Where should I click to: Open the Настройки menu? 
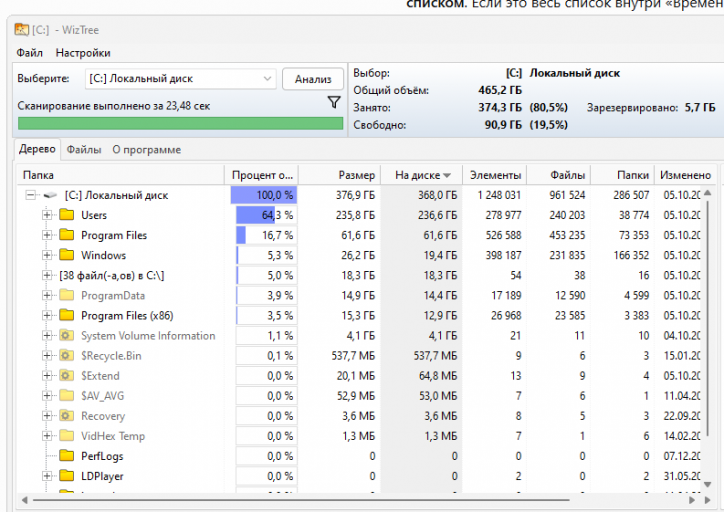tap(83, 53)
